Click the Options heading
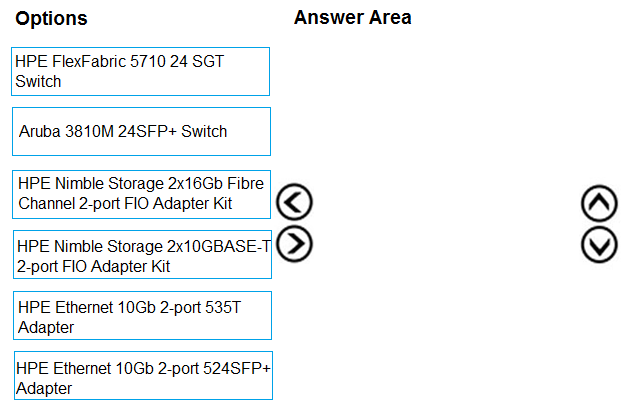Image resolution: width=622 pixels, height=406 pixels. [52, 19]
